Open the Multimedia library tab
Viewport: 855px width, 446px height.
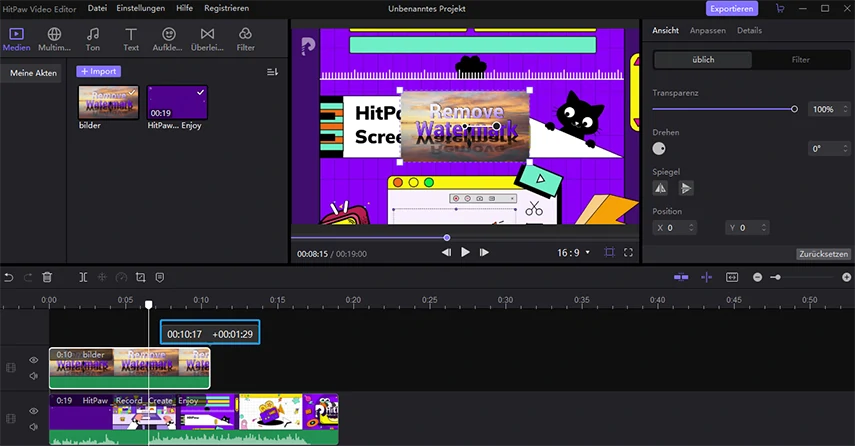[54, 40]
